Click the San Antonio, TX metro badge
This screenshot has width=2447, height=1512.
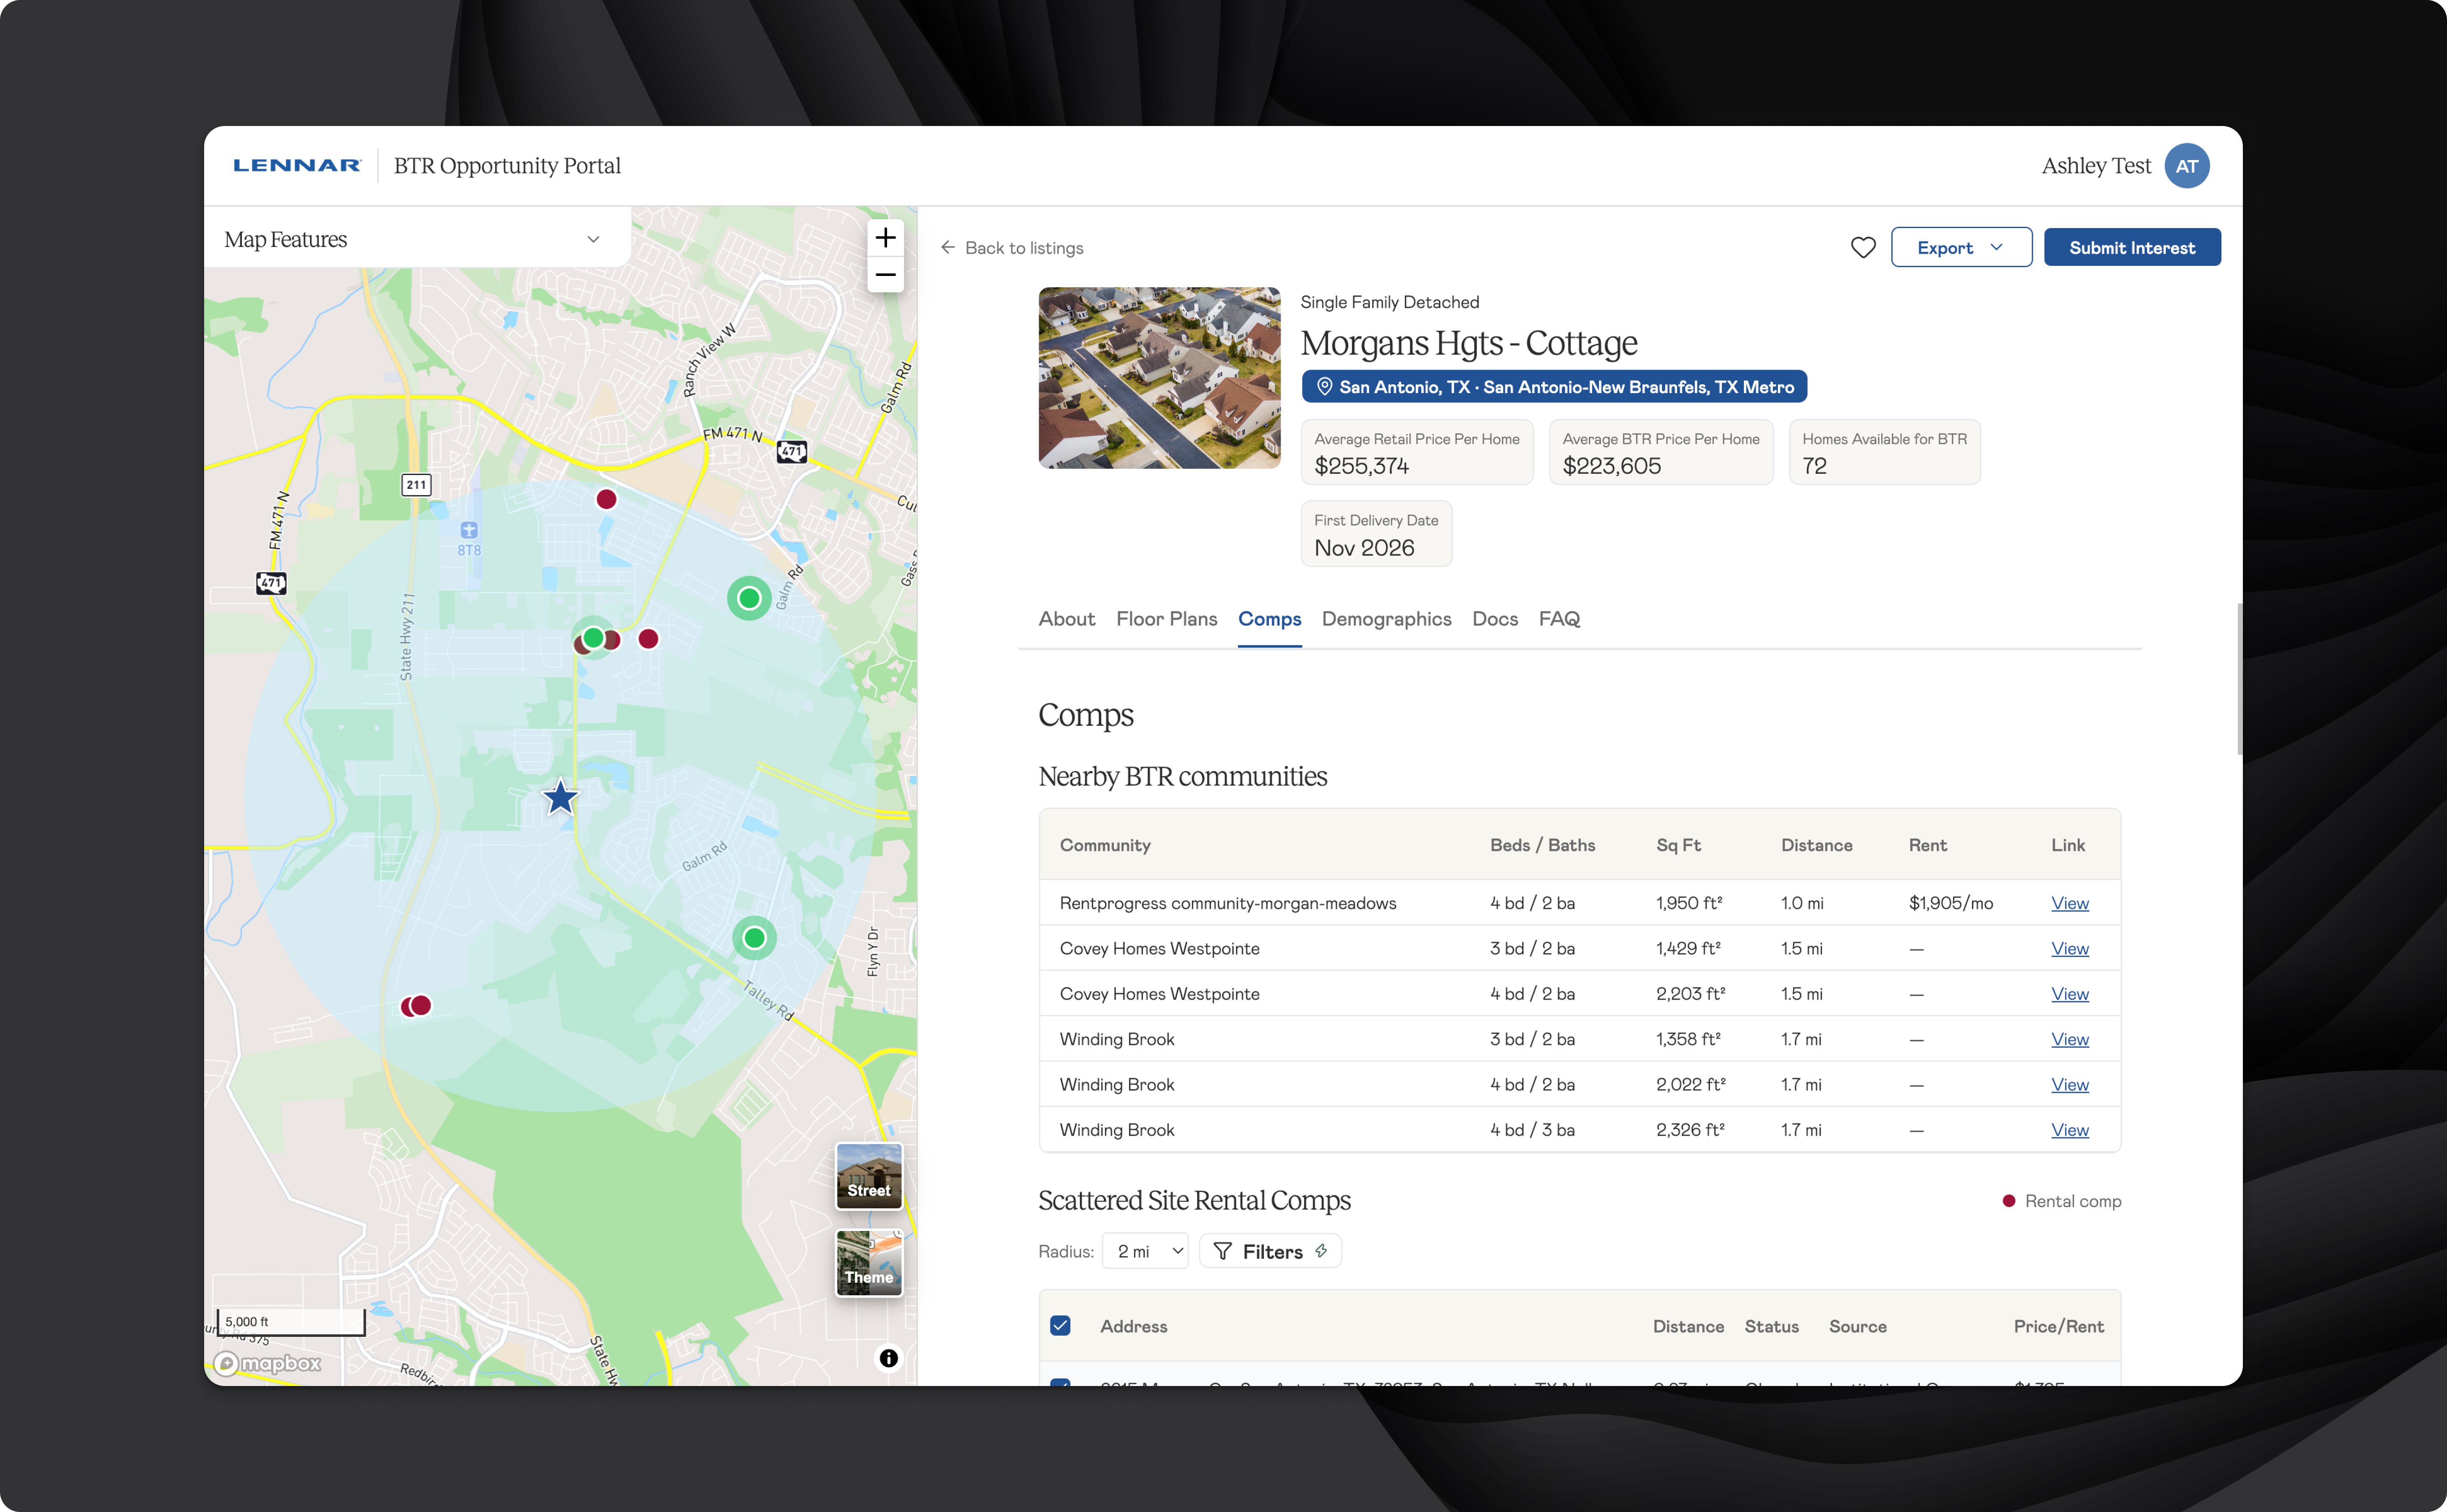tap(1554, 387)
